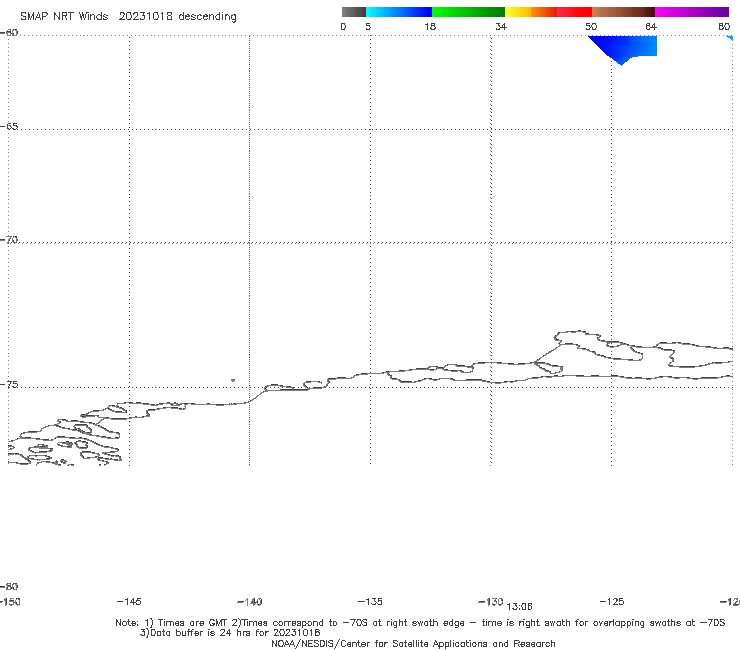Click the "-130" longitude axis label
Viewport: 740px width, 650px height.
click(491, 601)
